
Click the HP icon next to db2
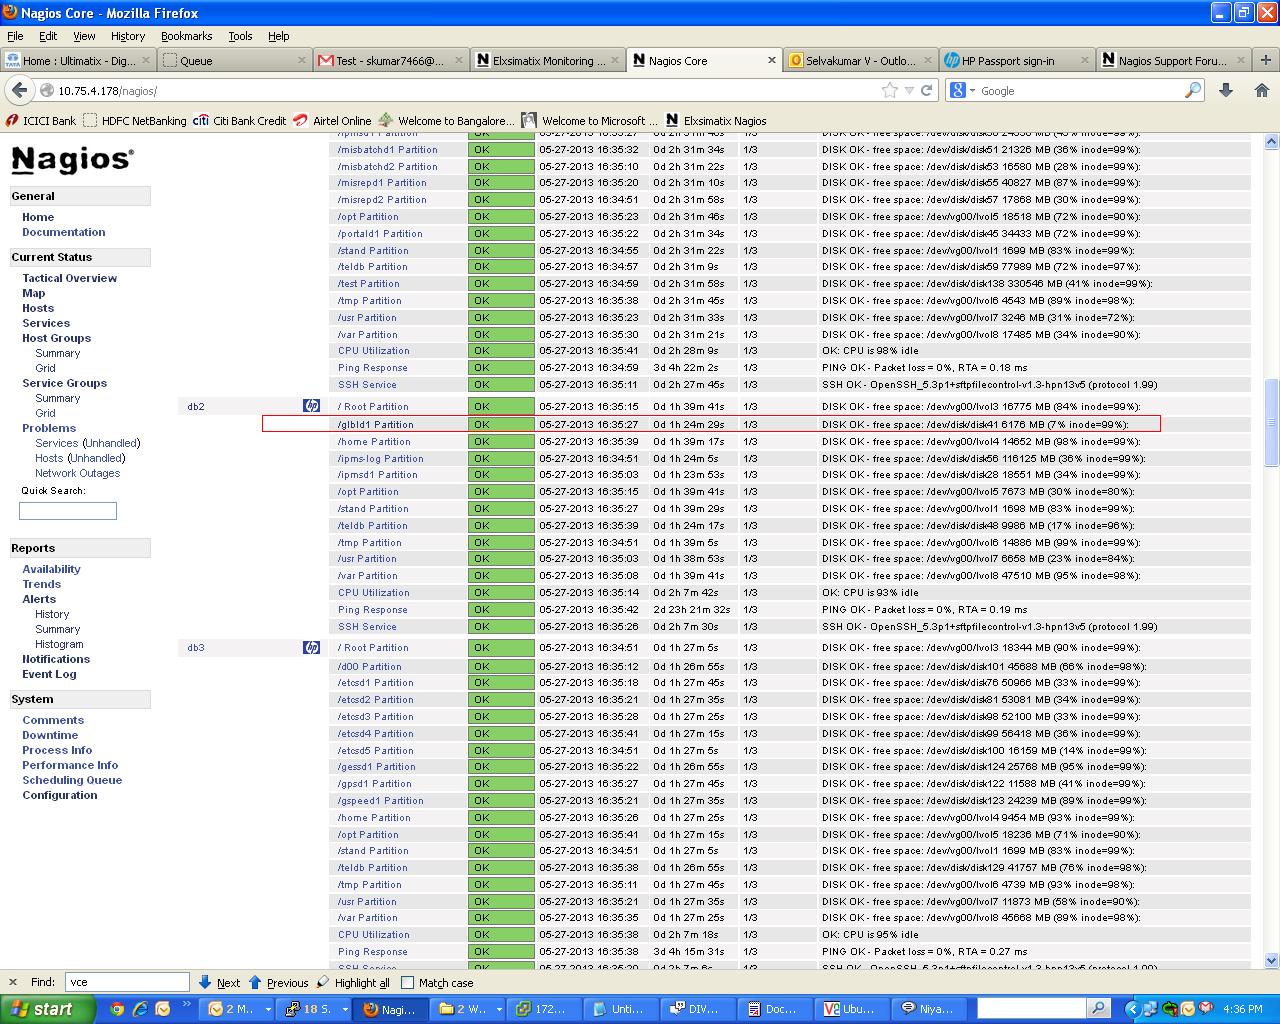click(311, 406)
